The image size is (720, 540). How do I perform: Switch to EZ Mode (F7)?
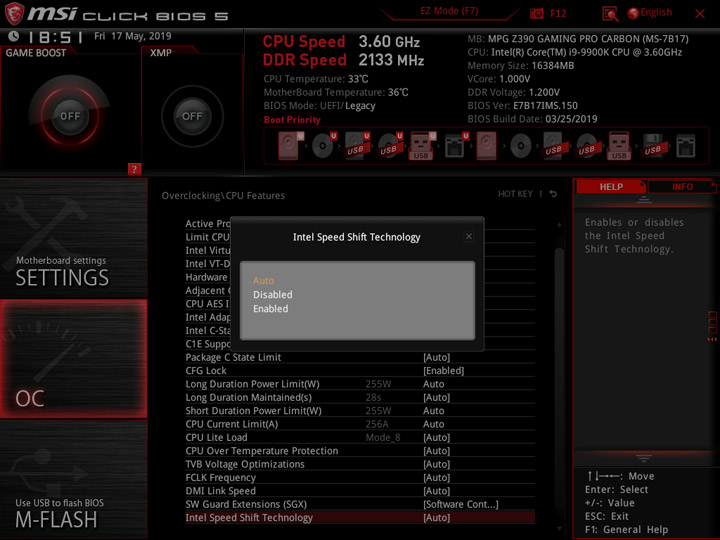click(449, 11)
